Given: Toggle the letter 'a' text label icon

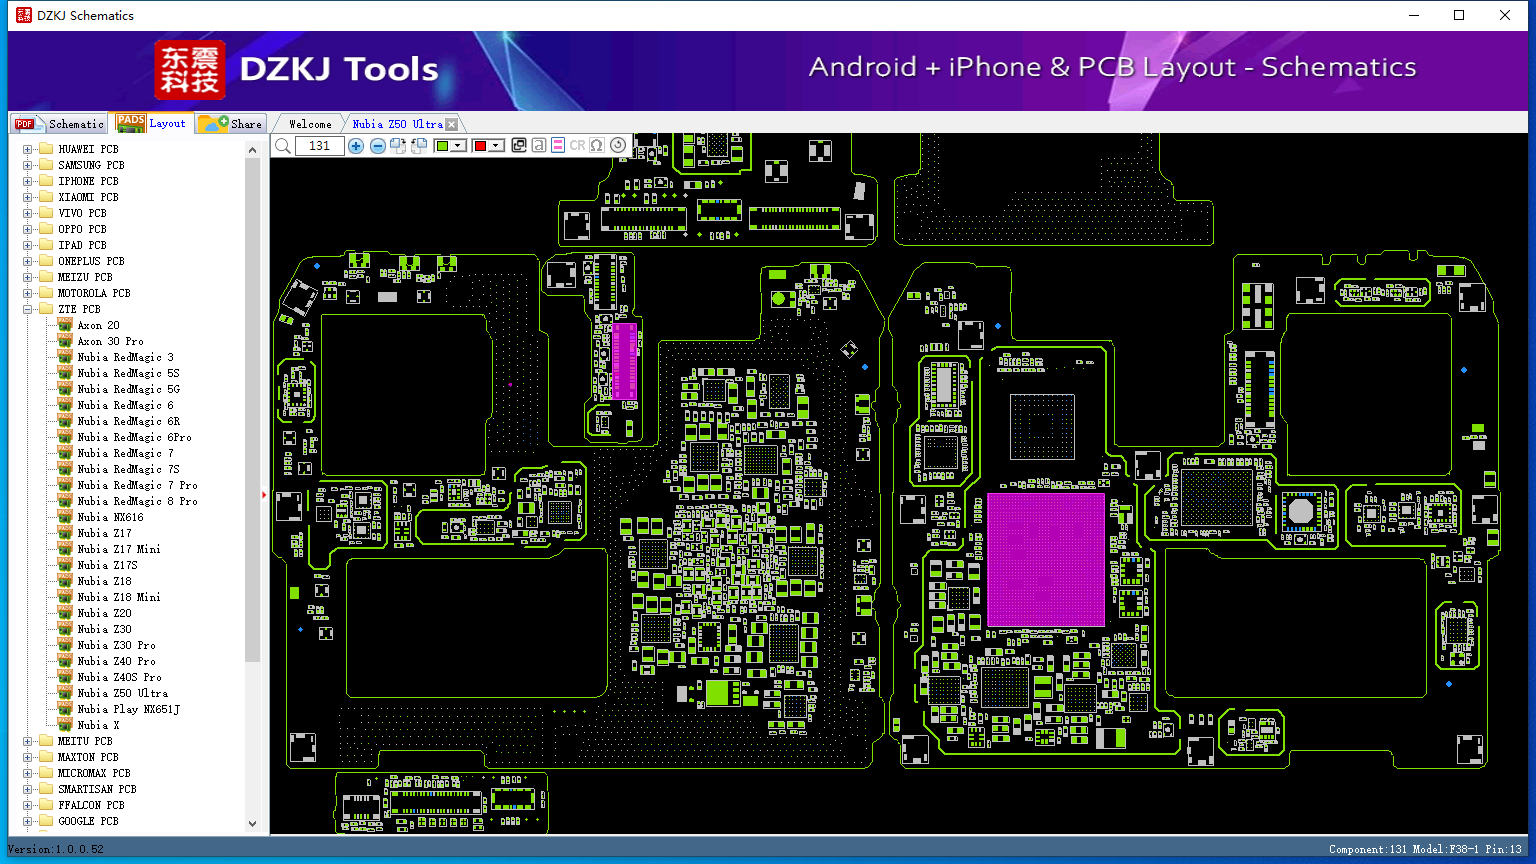Looking at the screenshot, I should pyautogui.click(x=538, y=146).
